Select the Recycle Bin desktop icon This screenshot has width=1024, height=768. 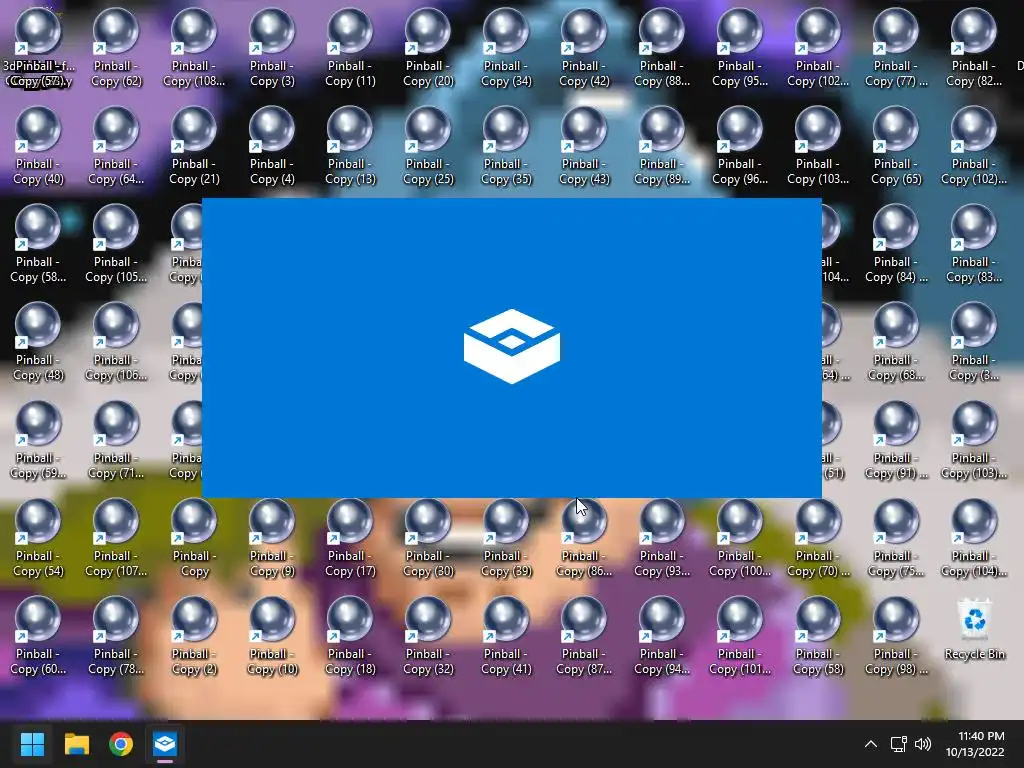(x=974, y=629)
